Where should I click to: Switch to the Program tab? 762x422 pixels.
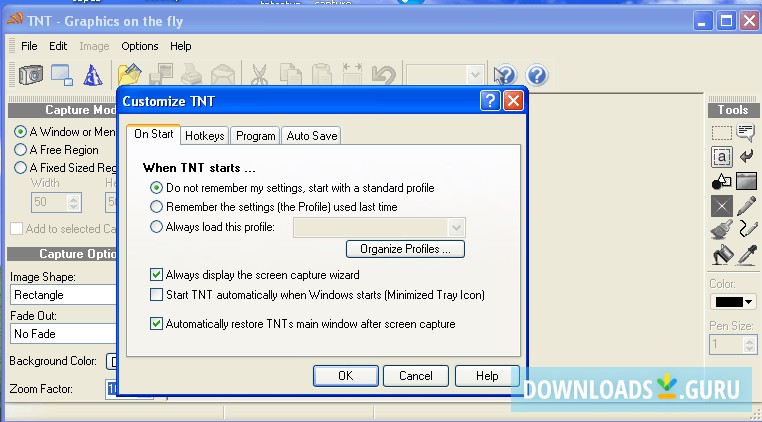256,136
